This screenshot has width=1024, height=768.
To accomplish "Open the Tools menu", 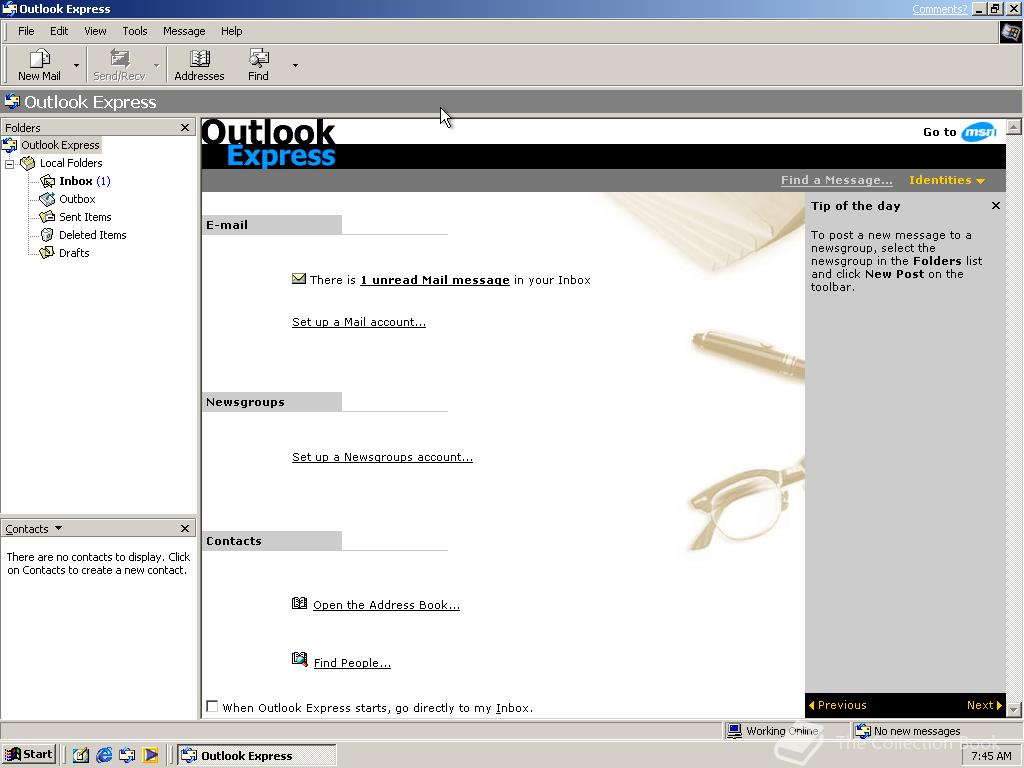I will point(135,31).
